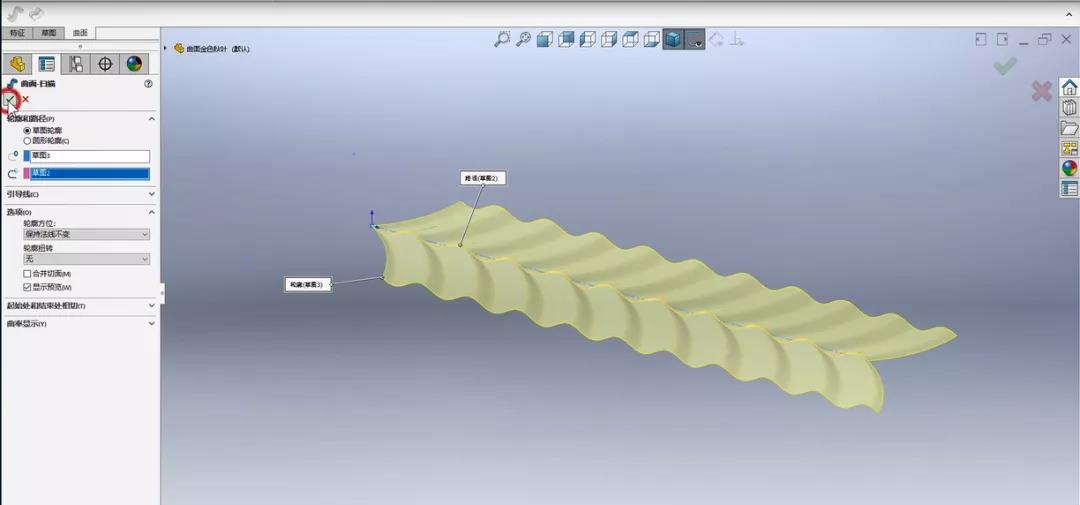Viewport: 1080px width, 505px height.
Task: Select the third view orientation cube
Action: [x=588, y=40]
